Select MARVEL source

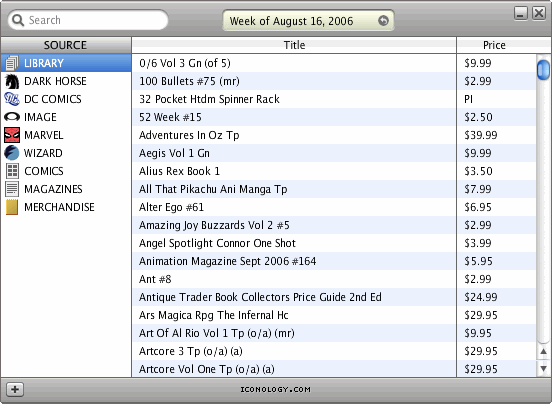point(66,135)
